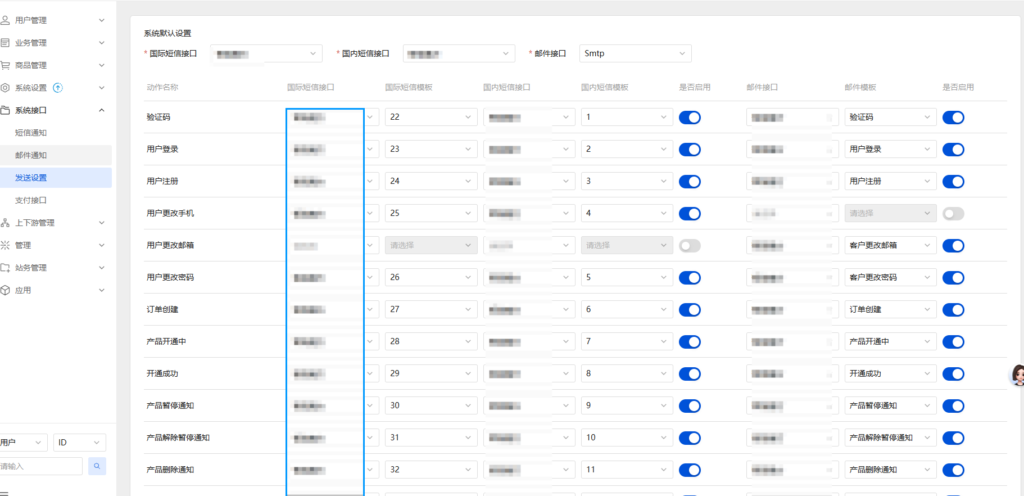
Task: Disable SMS toggle for 用户登录 row
Action: 690,149
